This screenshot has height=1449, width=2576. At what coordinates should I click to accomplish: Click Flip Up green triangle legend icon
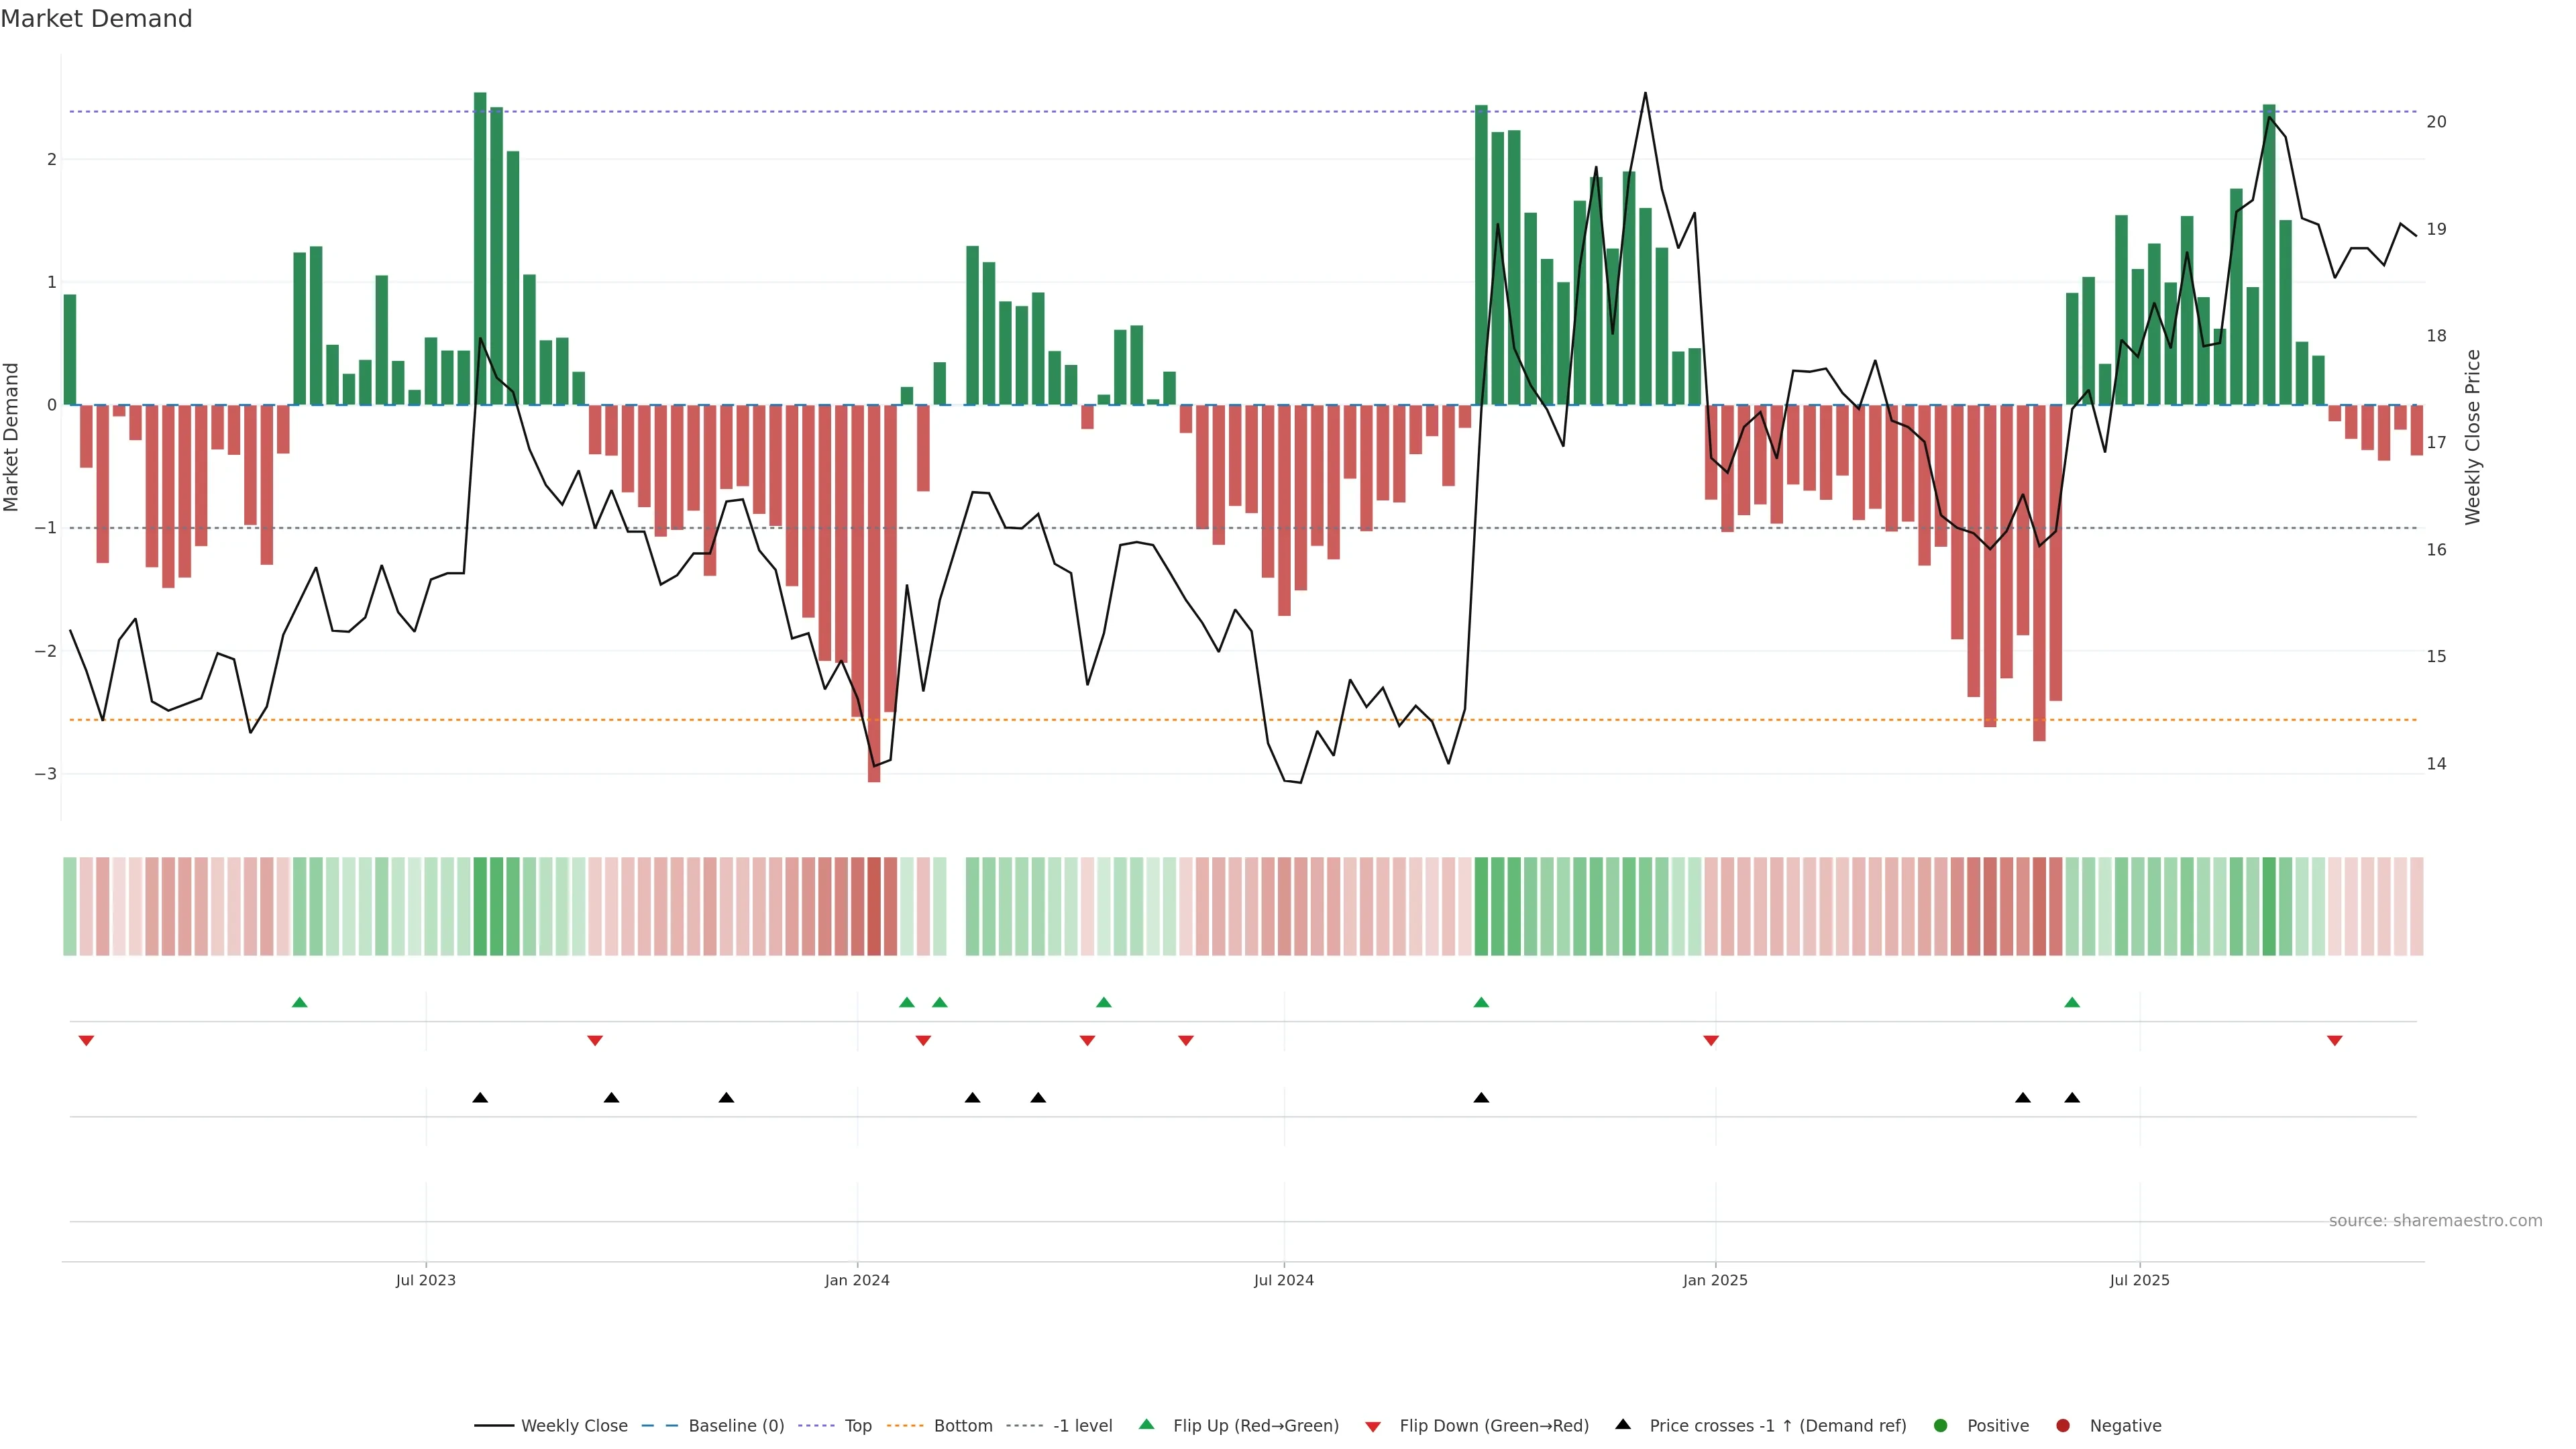point(1147,1425)
